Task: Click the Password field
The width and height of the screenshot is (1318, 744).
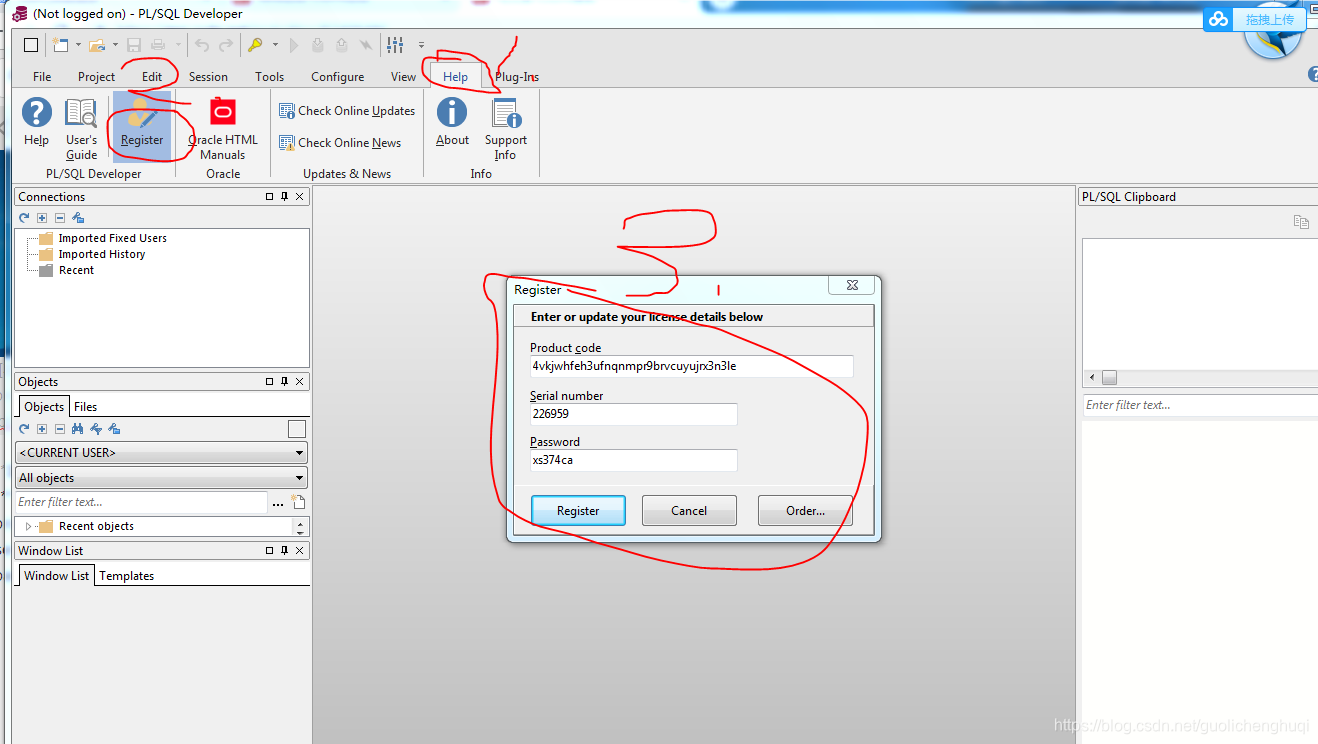Action: pyautogui.click(x=633, y=460)
